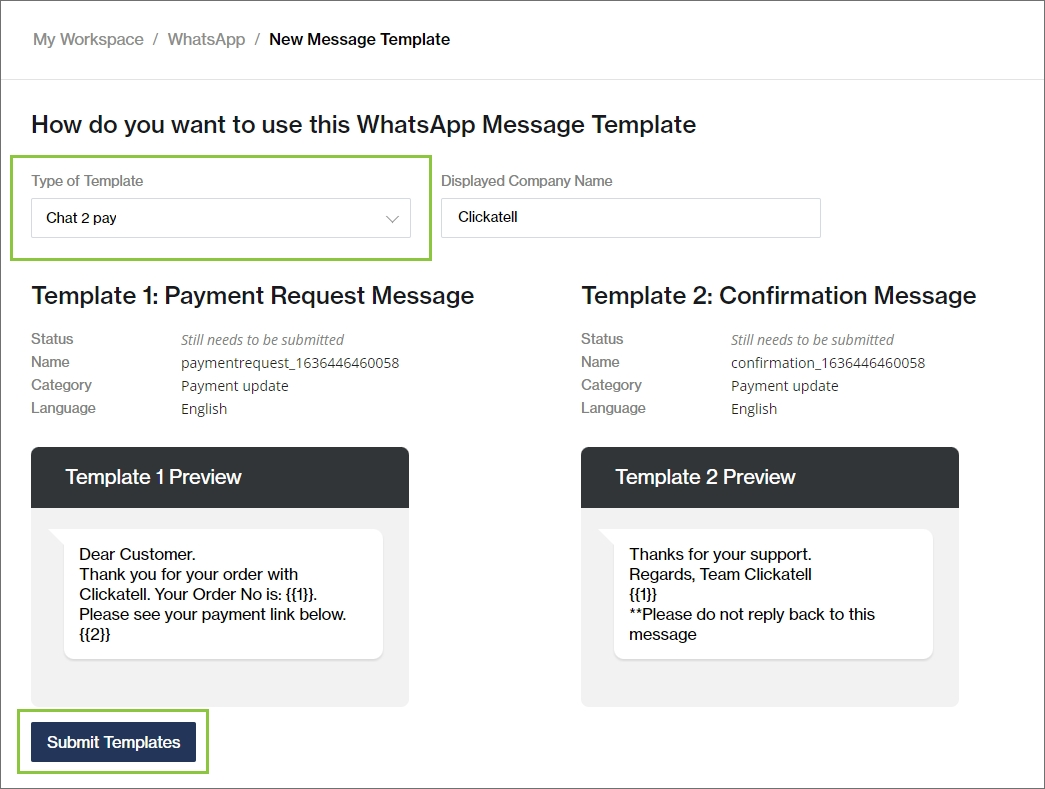The height and width of the screenshot is (789, 1045).
Task: Open the Type of Template dropdown
Action: point(221,217)
